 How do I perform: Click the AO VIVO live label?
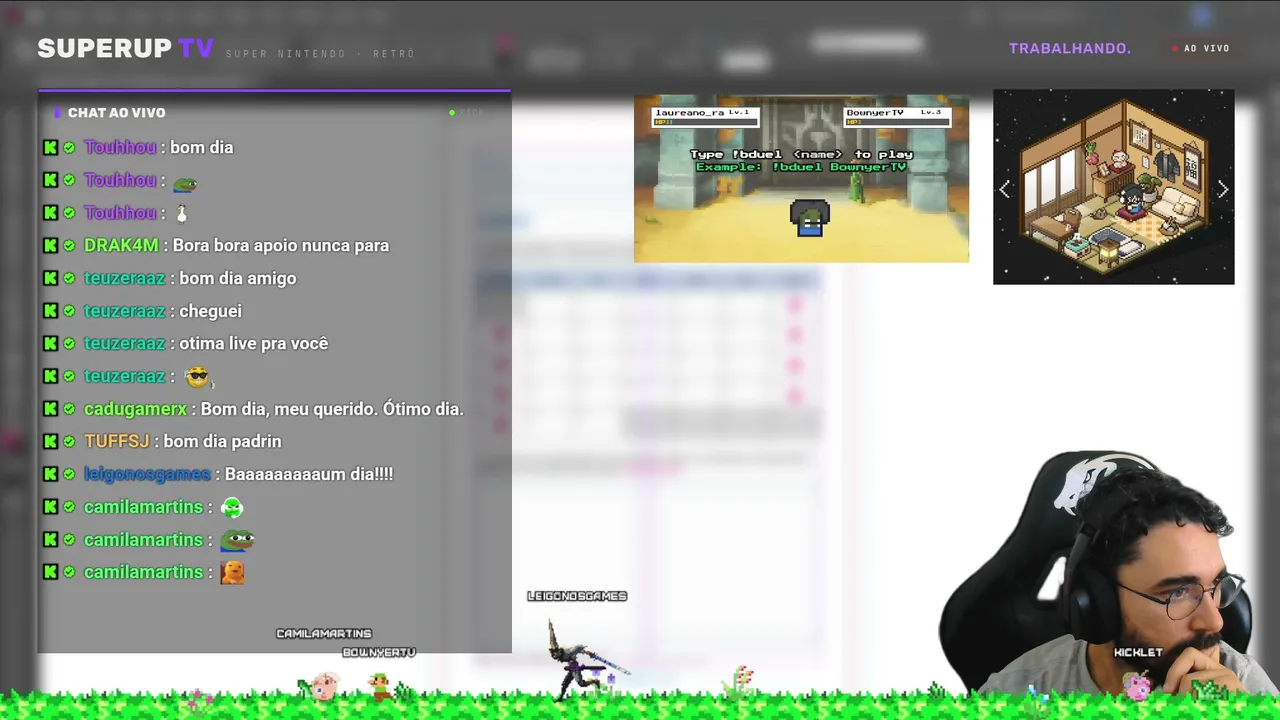pyautogui.click(x=1207, y=48)
